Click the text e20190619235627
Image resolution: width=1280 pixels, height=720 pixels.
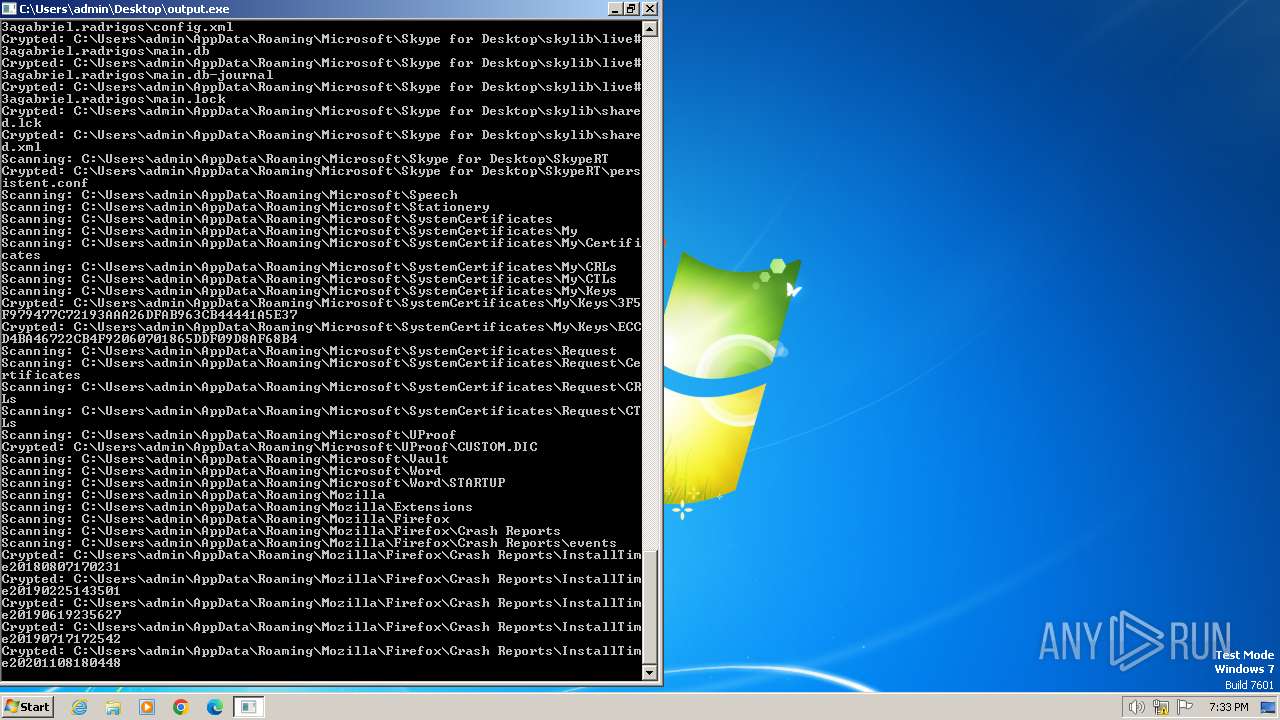click(x=61, y=615)
